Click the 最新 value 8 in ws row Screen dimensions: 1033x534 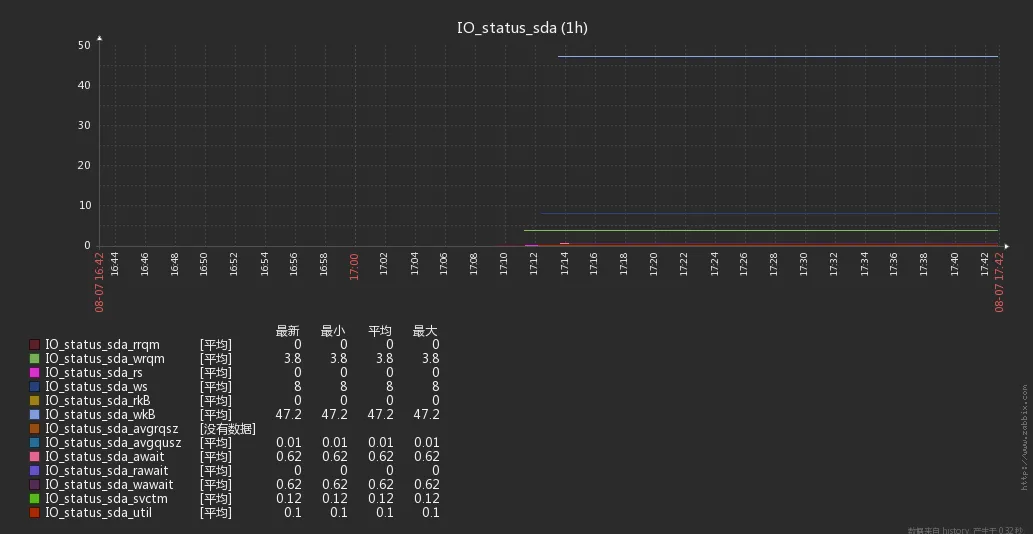298,387
